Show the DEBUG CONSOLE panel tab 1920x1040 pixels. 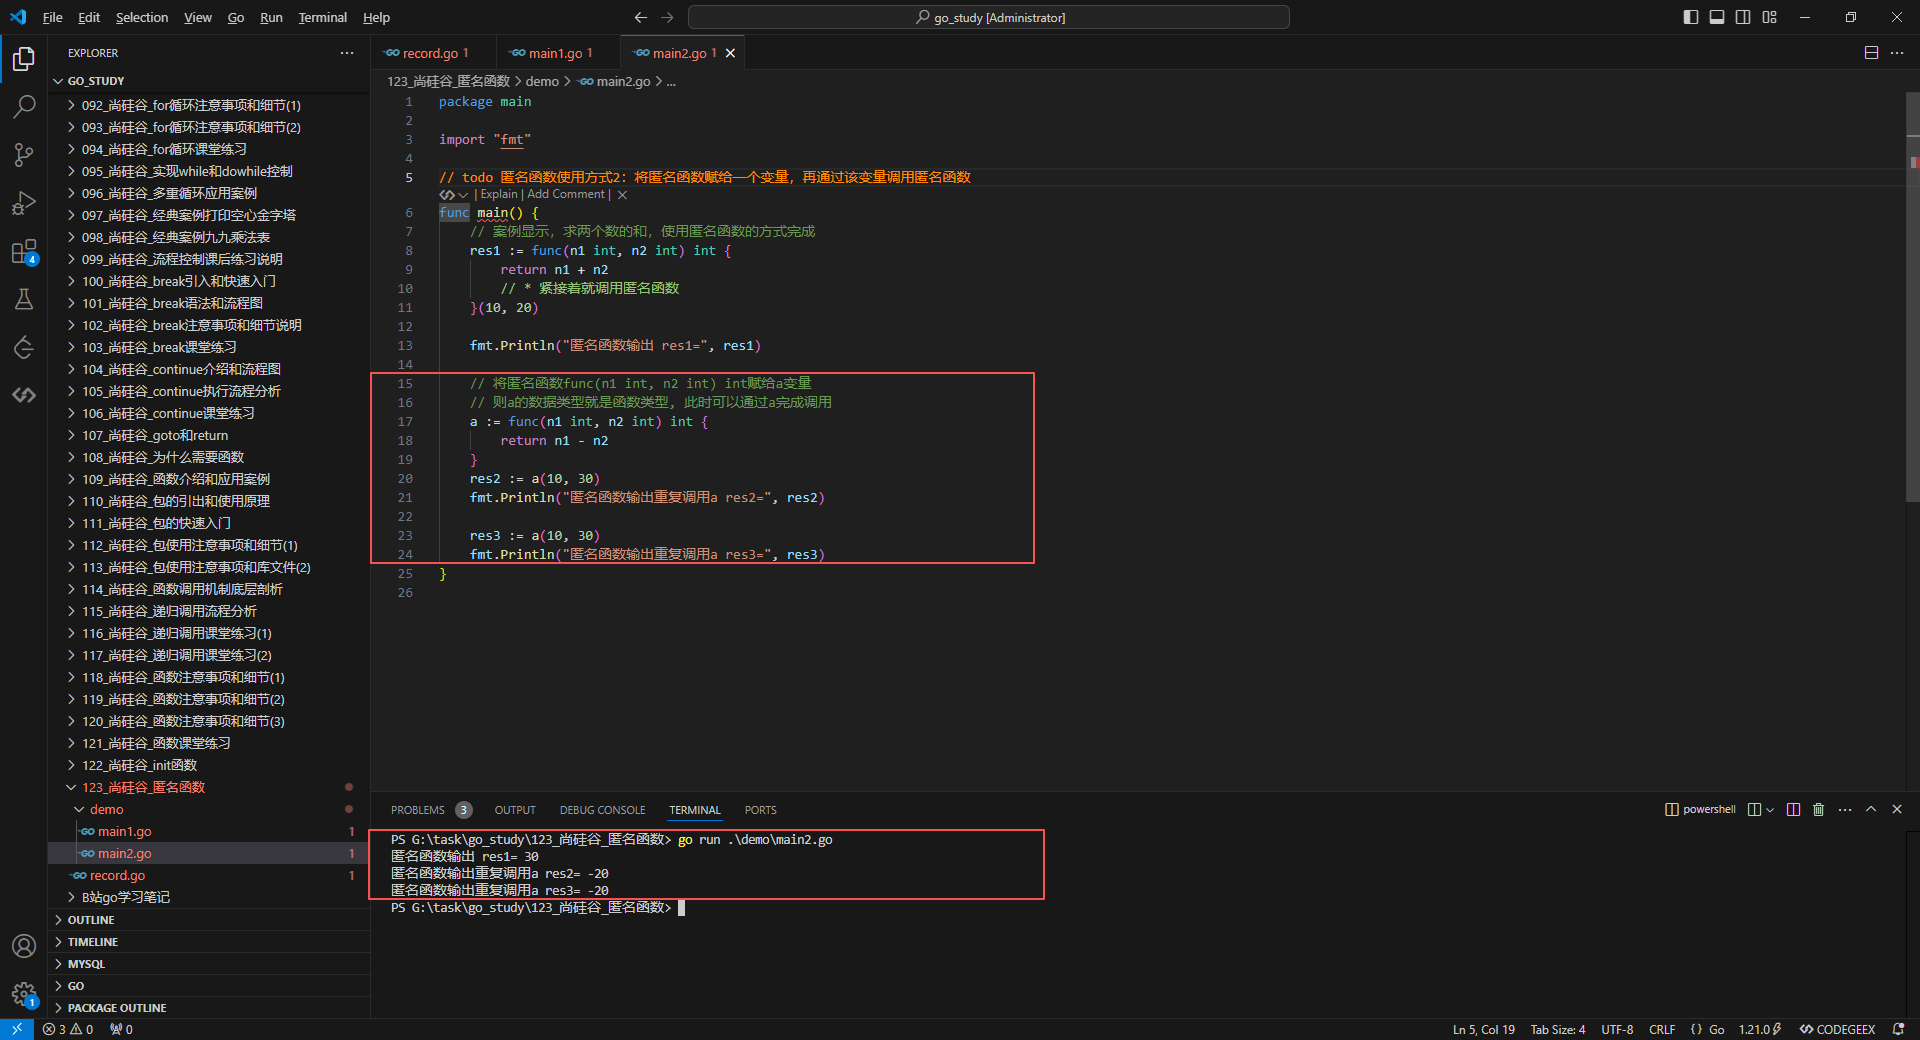(602, 810)
